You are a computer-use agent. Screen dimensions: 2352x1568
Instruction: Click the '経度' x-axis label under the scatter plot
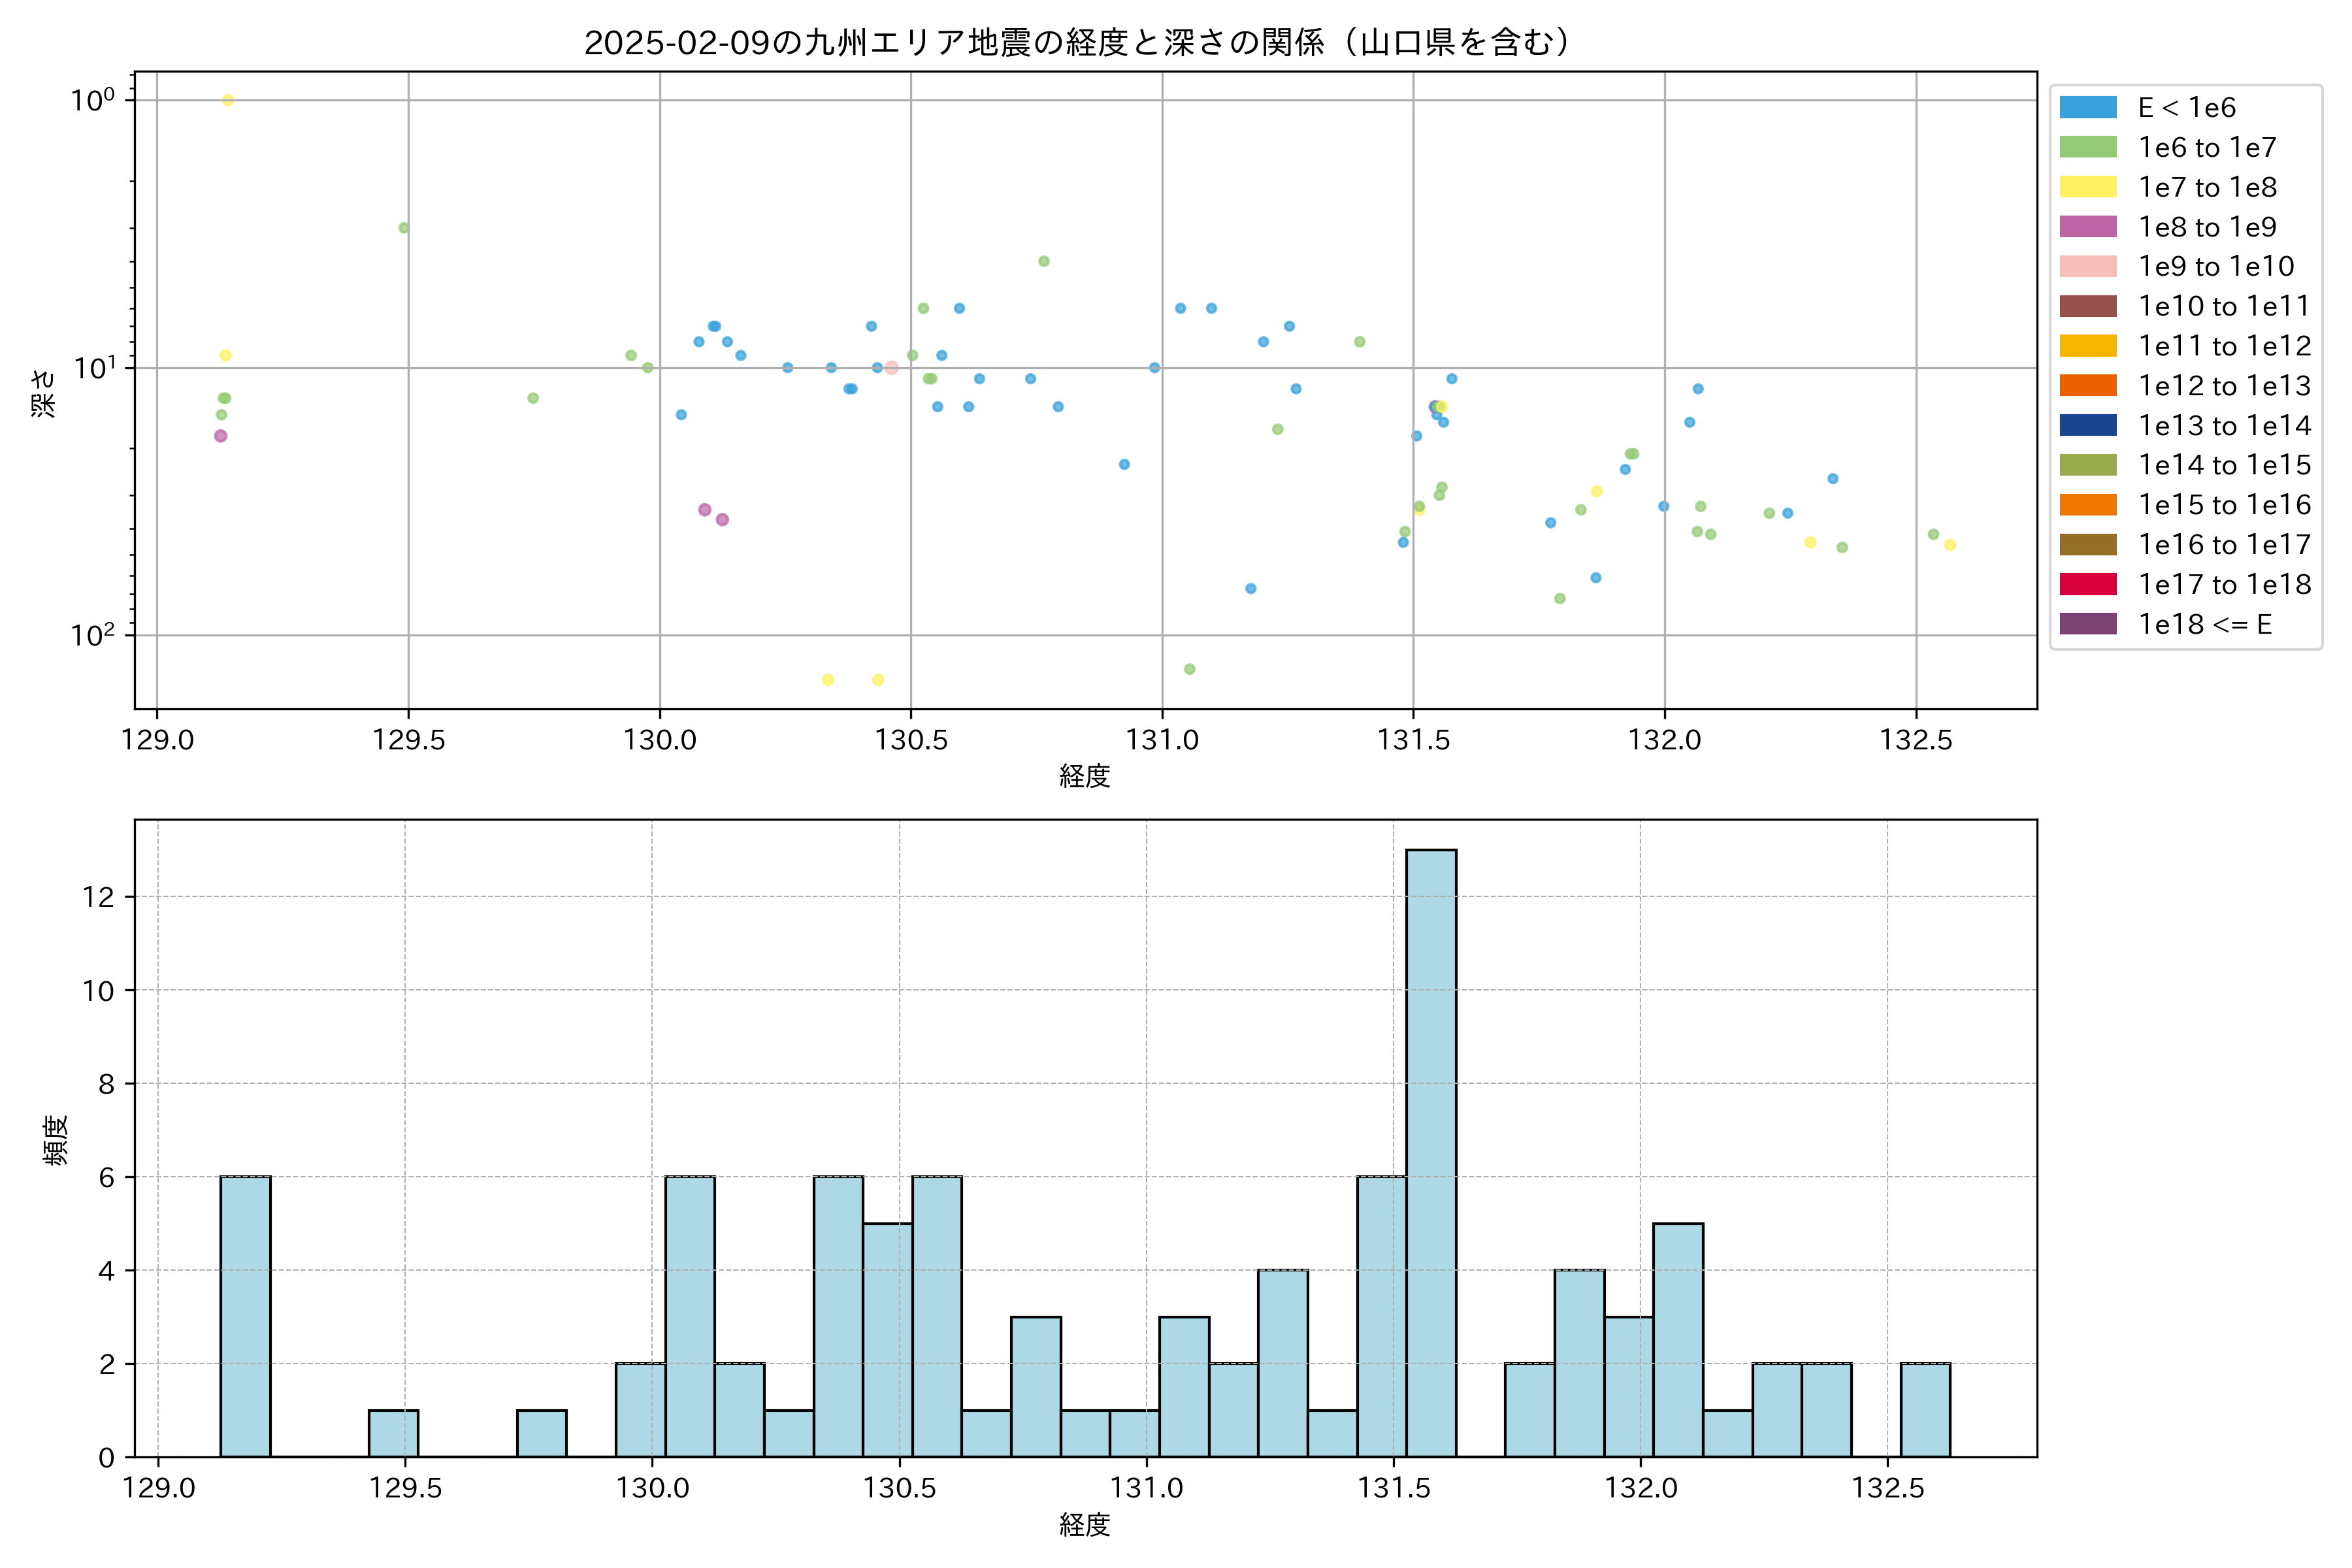tap(1085, 776)
